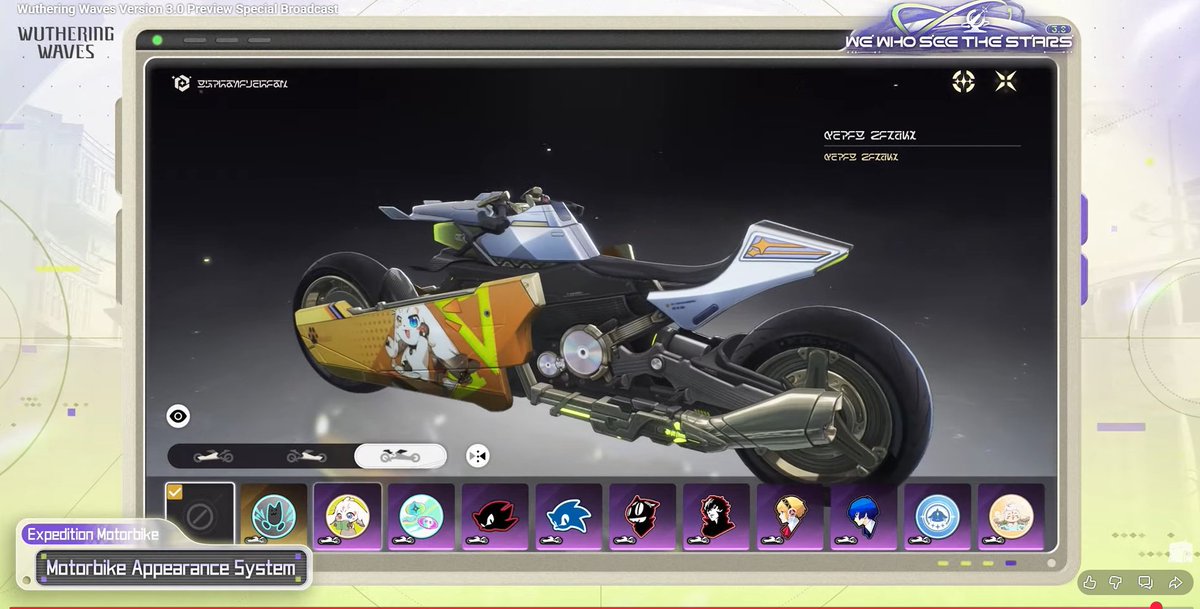Click the mirror symmetry icon beside bike tabs
The width and height of the screenshot is (1200, 609).
pos(478,456)
